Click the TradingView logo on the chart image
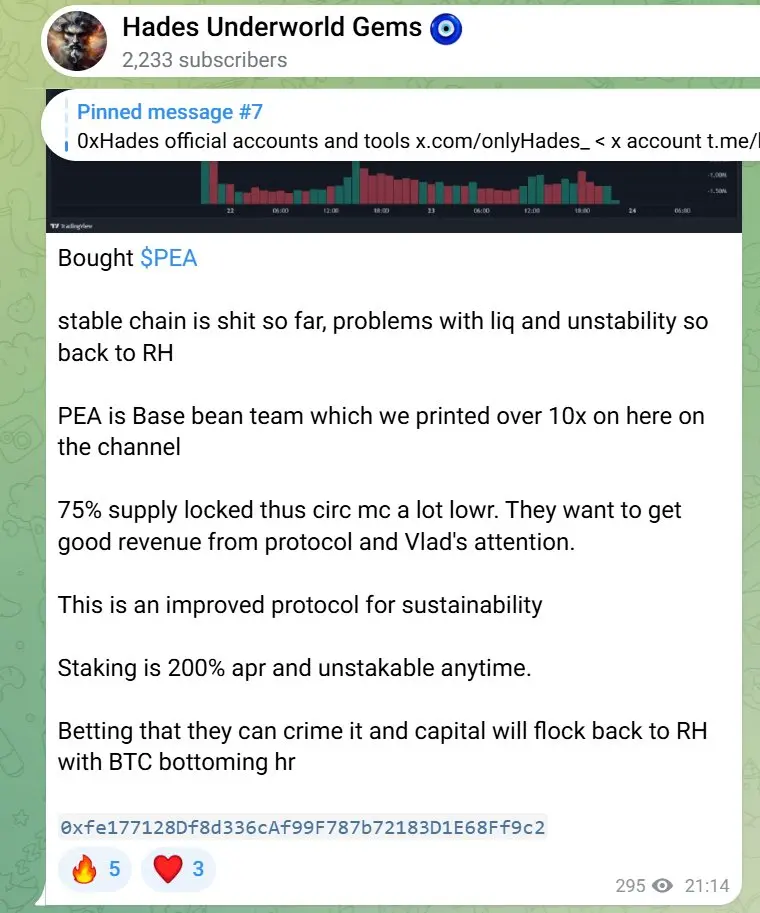Screen dimensions: 760x913 [72, 226]
